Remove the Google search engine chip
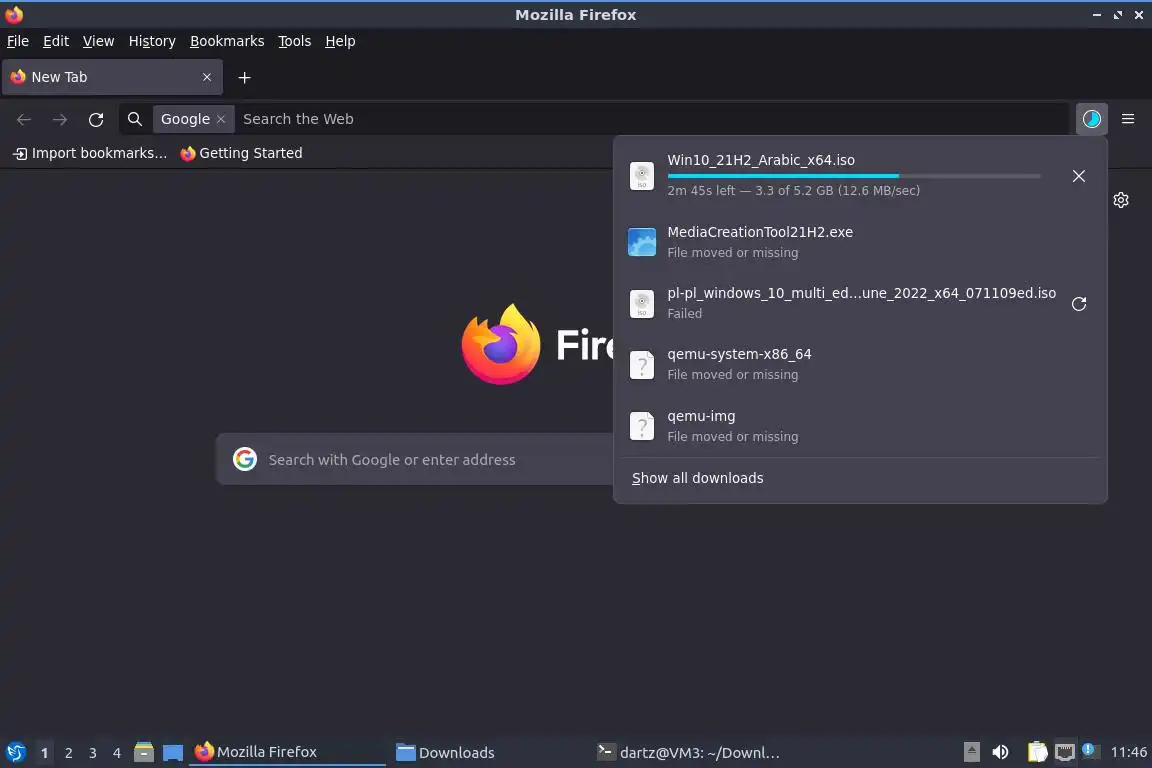 (220, 119)
